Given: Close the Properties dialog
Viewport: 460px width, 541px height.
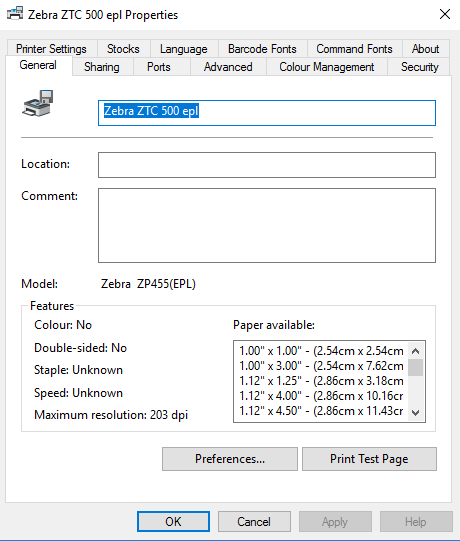Looking at the screenshot, I should click(x=445, y=14).
